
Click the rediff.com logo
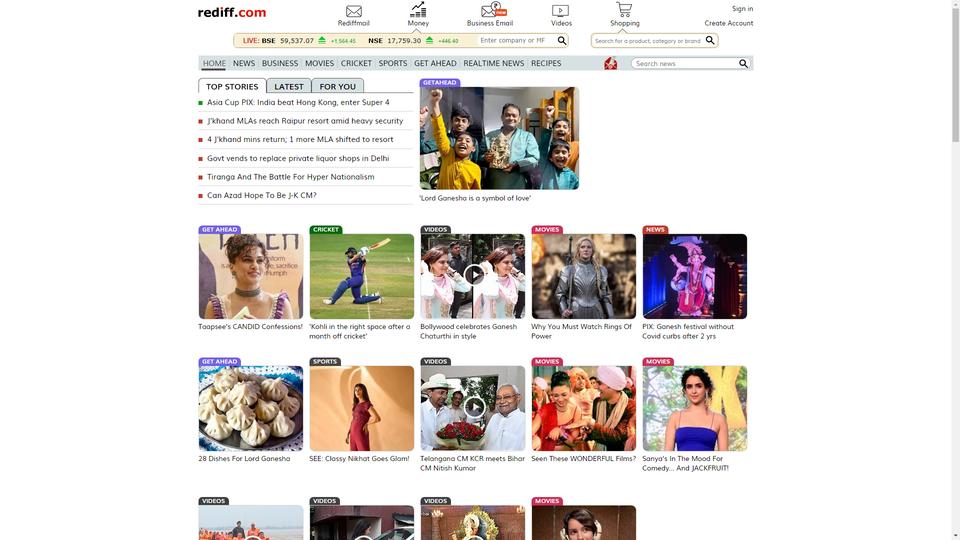[x=231, y=12]
